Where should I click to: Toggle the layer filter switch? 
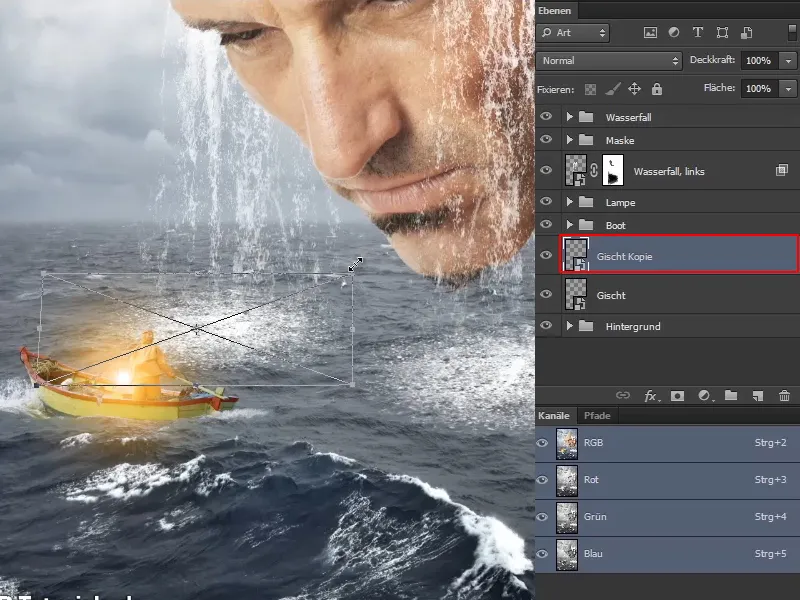[x=792, y=33]
